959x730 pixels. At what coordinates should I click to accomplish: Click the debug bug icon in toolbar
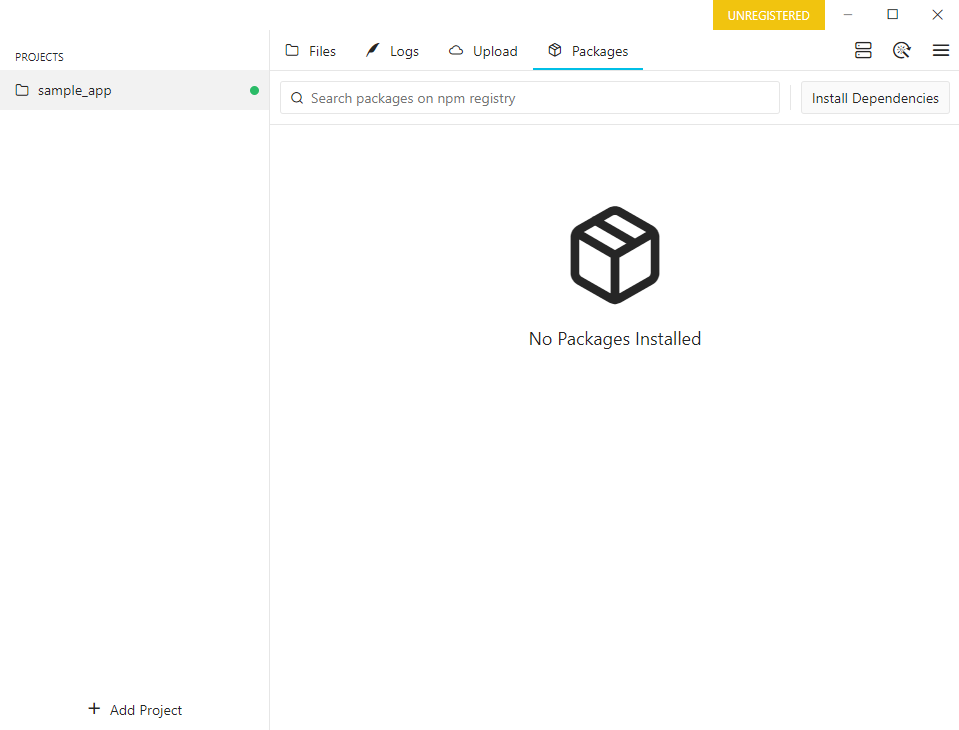coord(902,50)
